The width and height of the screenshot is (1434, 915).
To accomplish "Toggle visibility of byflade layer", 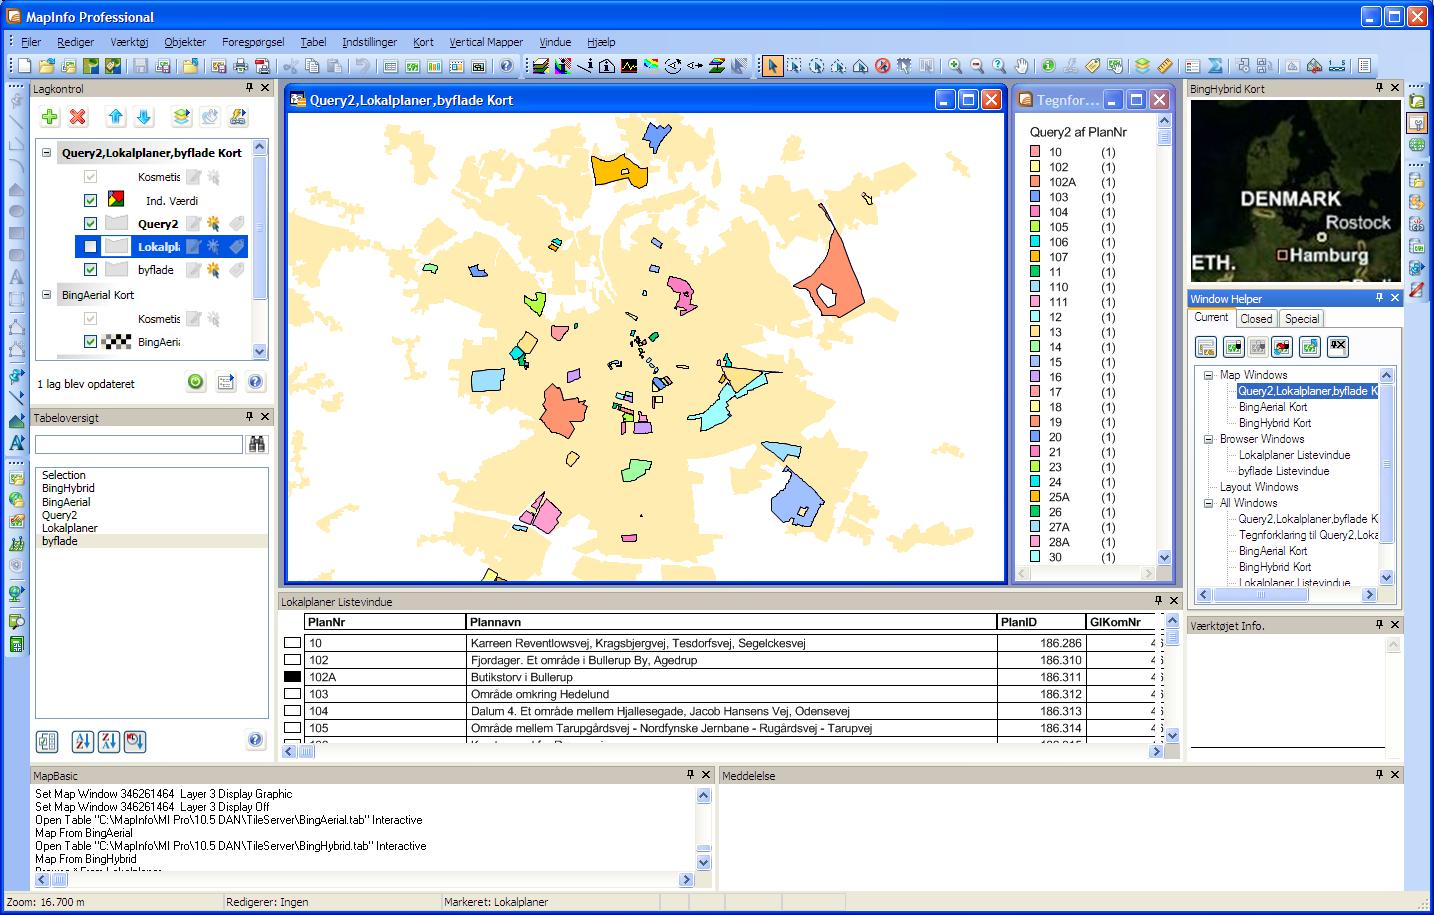I will click(91, 270).
